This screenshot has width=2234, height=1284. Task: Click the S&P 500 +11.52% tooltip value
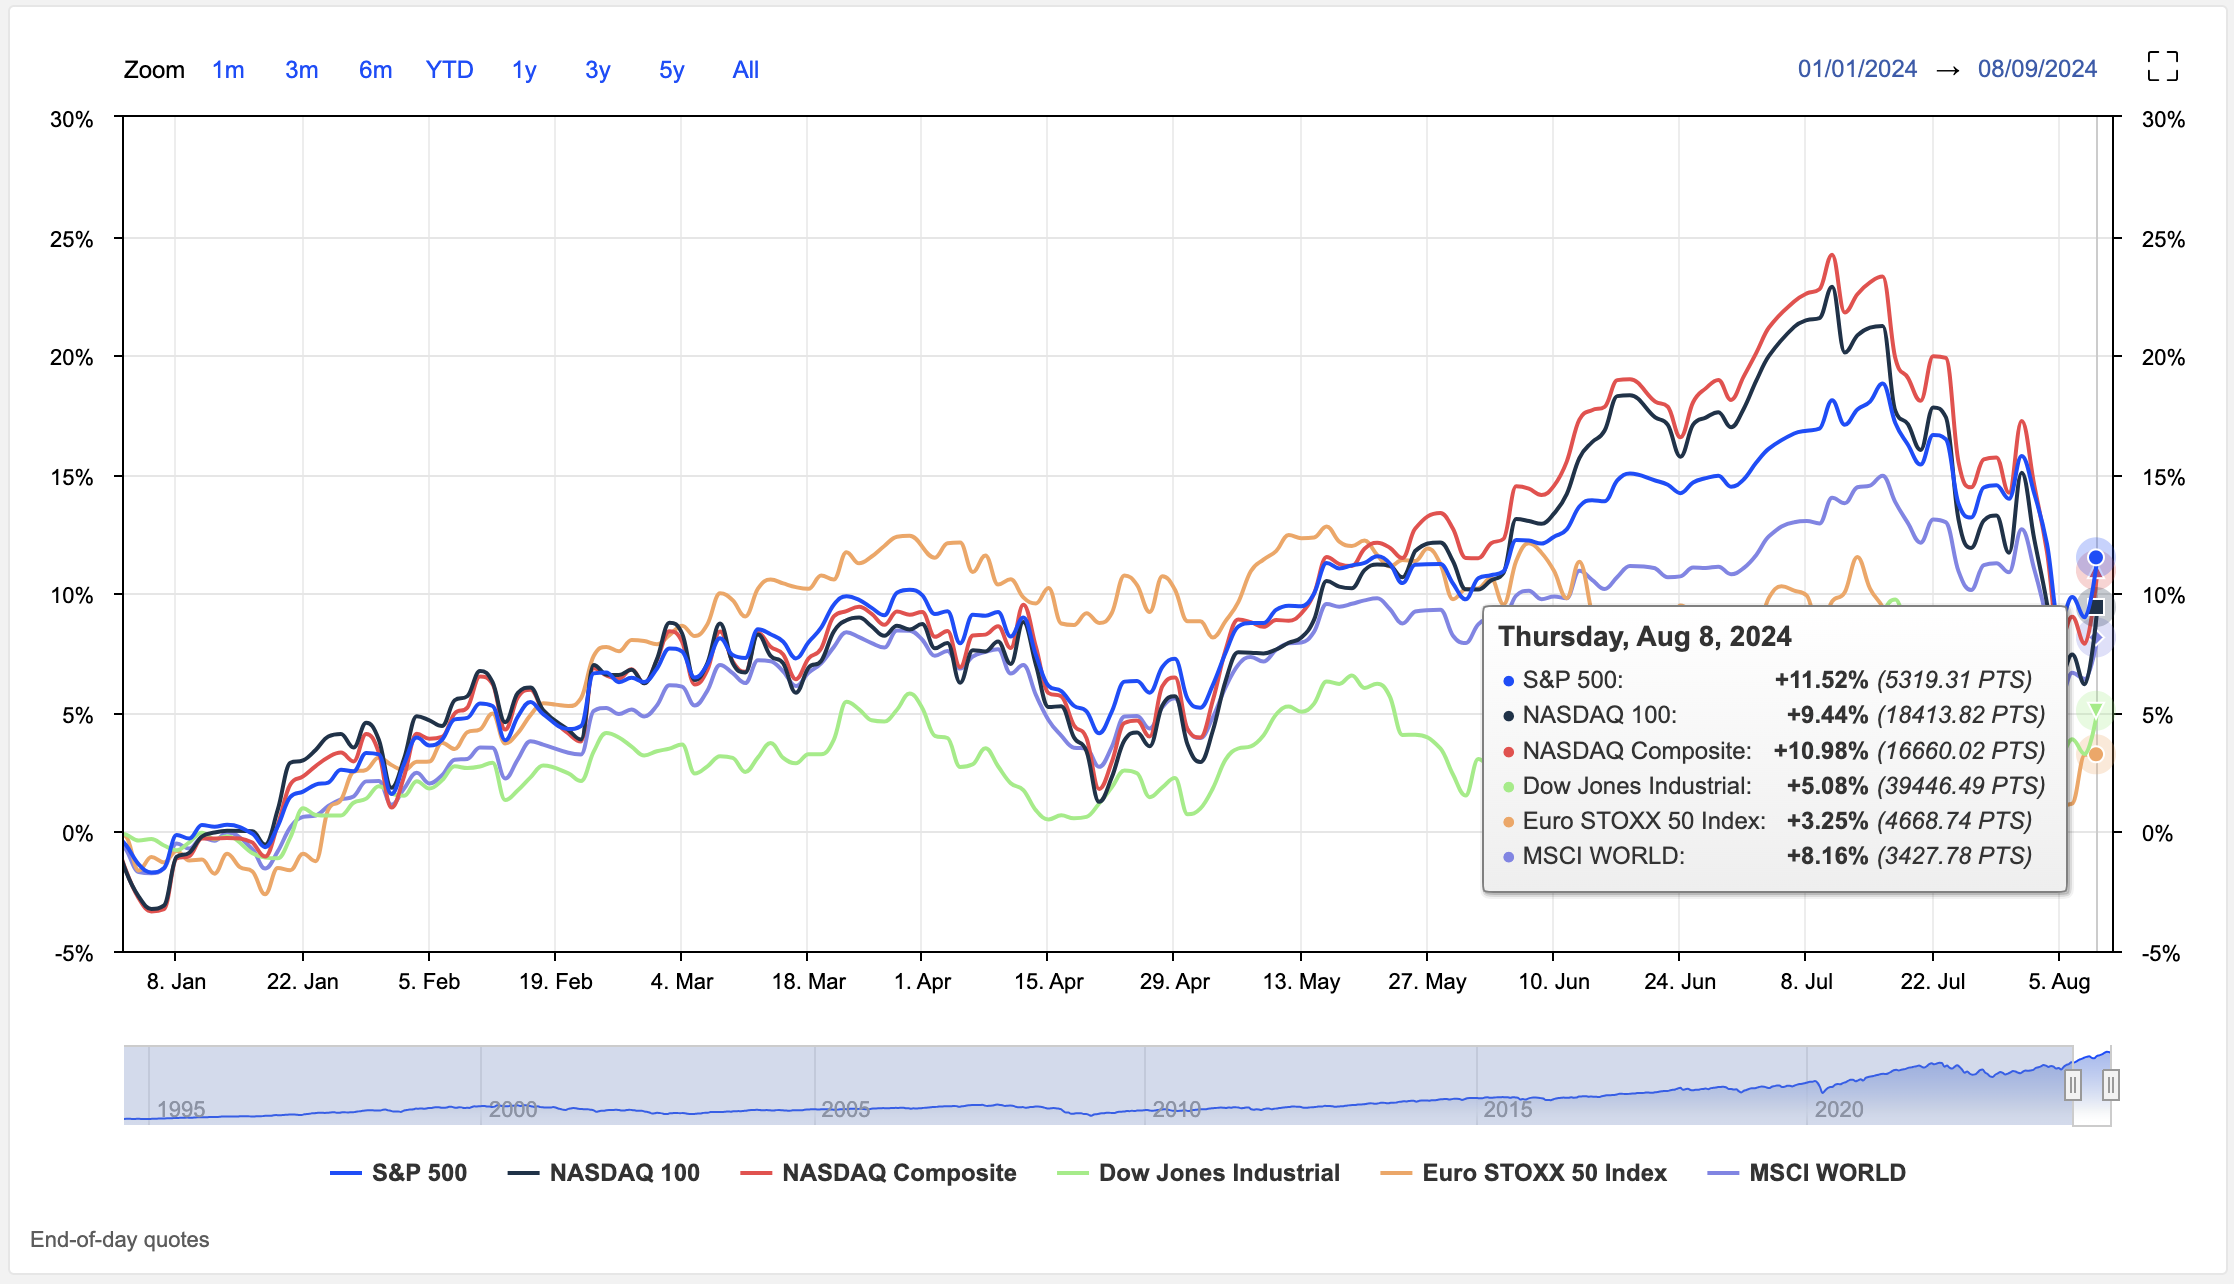tap(1821, 680)
